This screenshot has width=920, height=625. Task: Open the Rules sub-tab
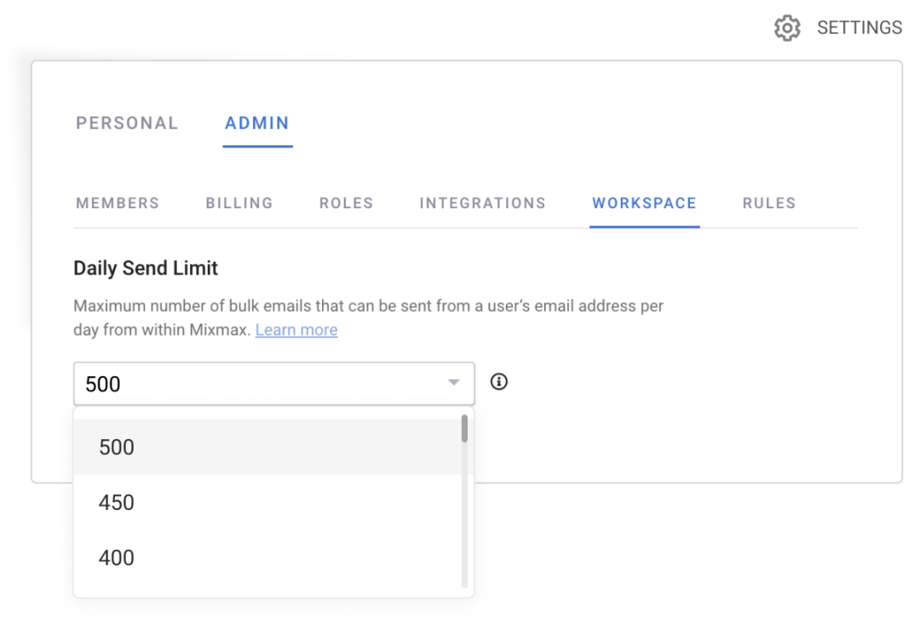[769, 203]
